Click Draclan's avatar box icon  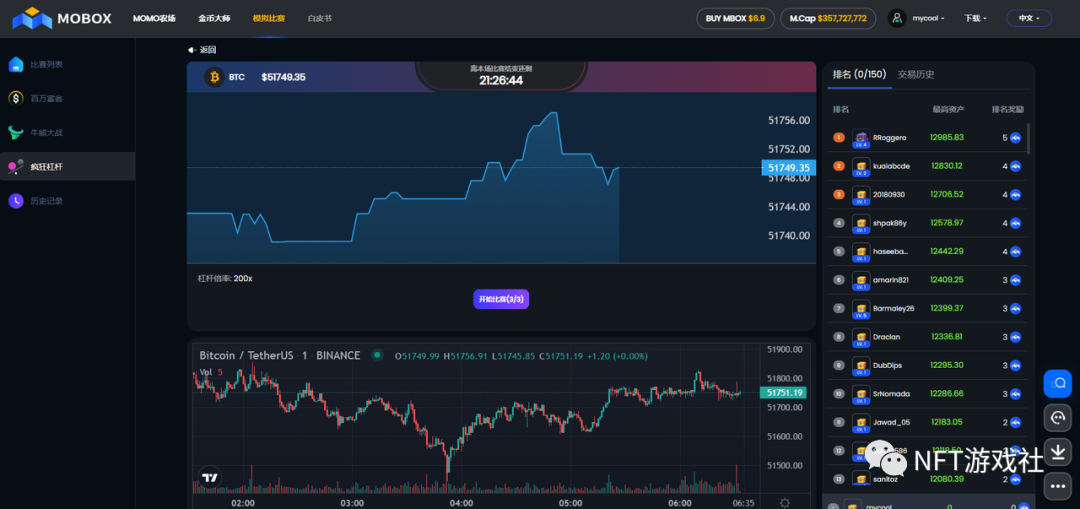[861, 337]
